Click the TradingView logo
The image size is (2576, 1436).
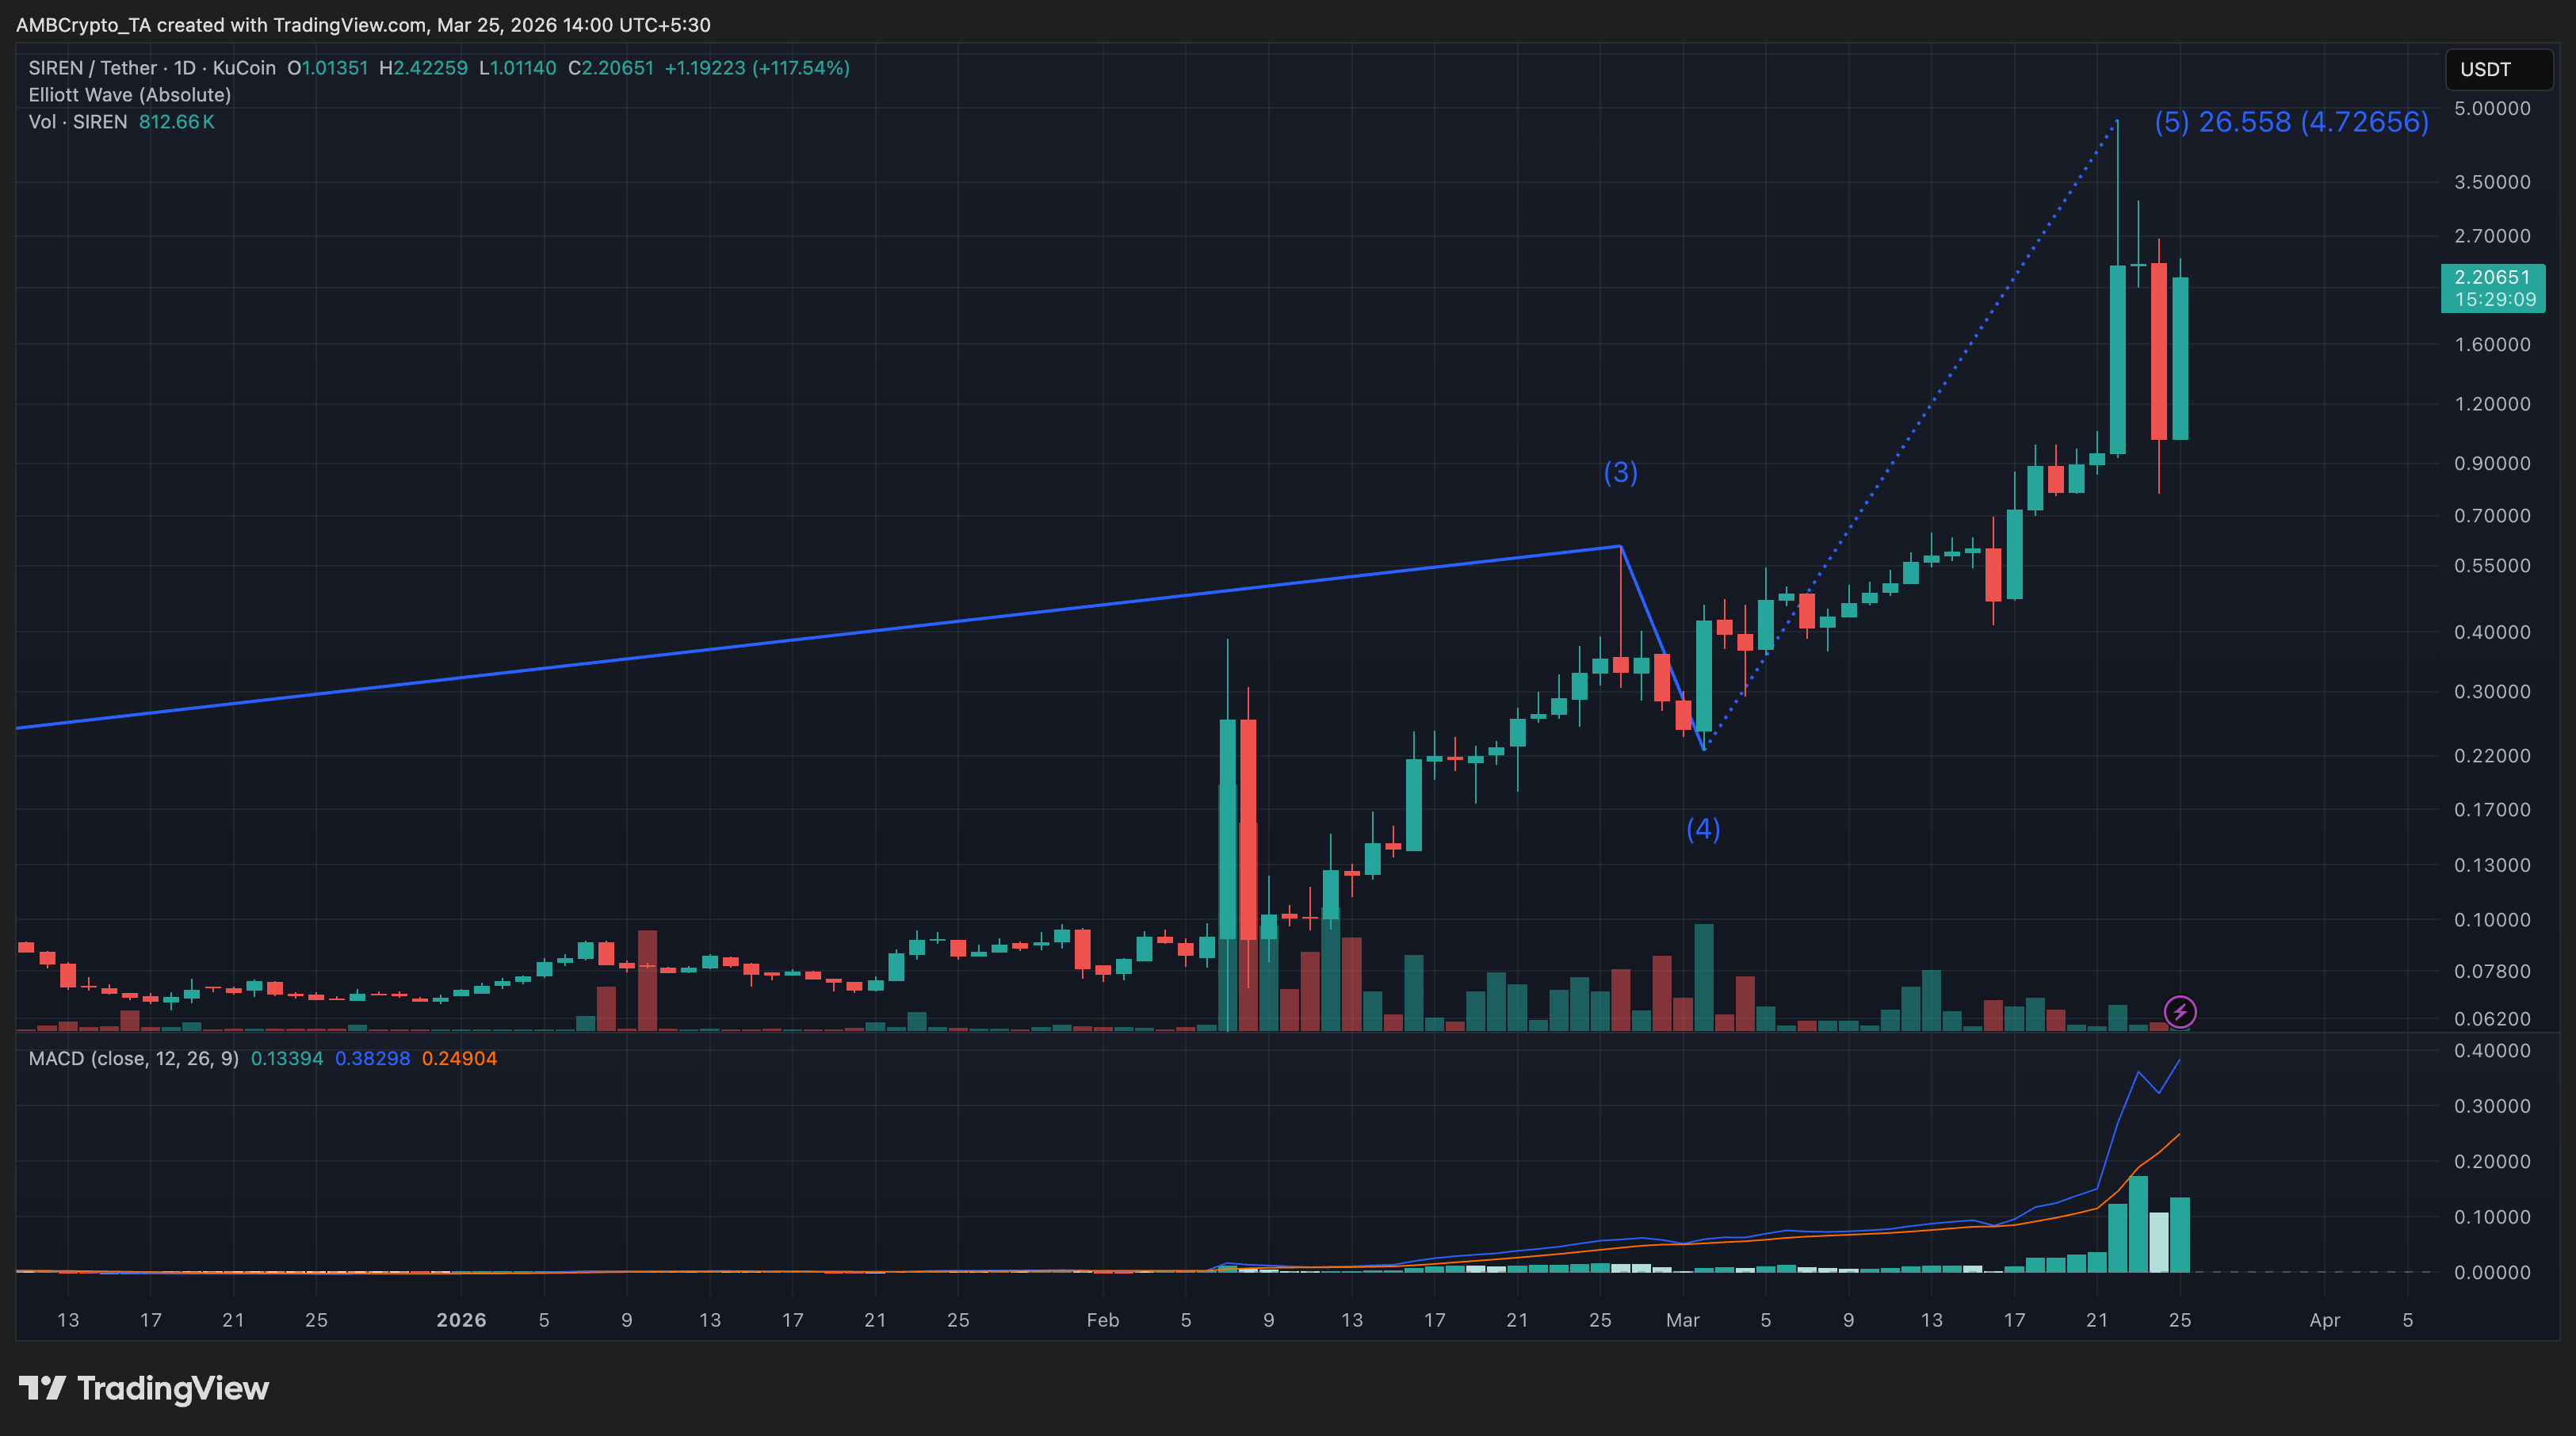tap(144, 1388)
